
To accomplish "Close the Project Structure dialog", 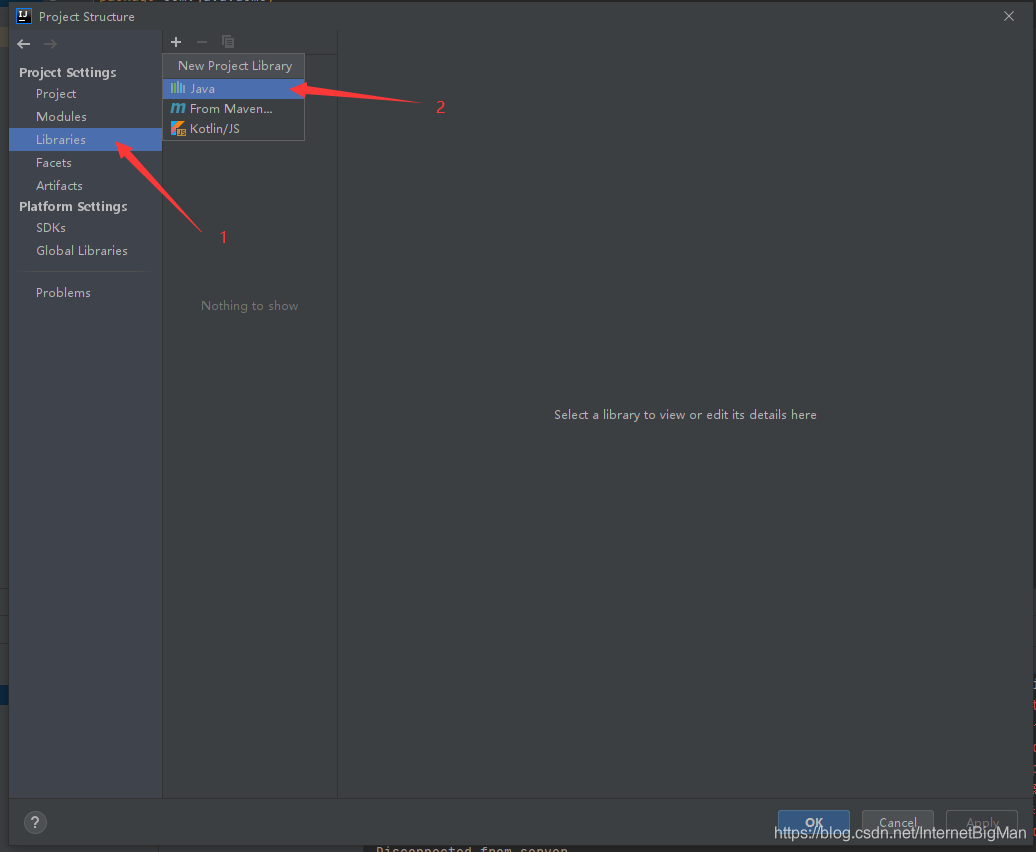I will (x=1008, y=17).
